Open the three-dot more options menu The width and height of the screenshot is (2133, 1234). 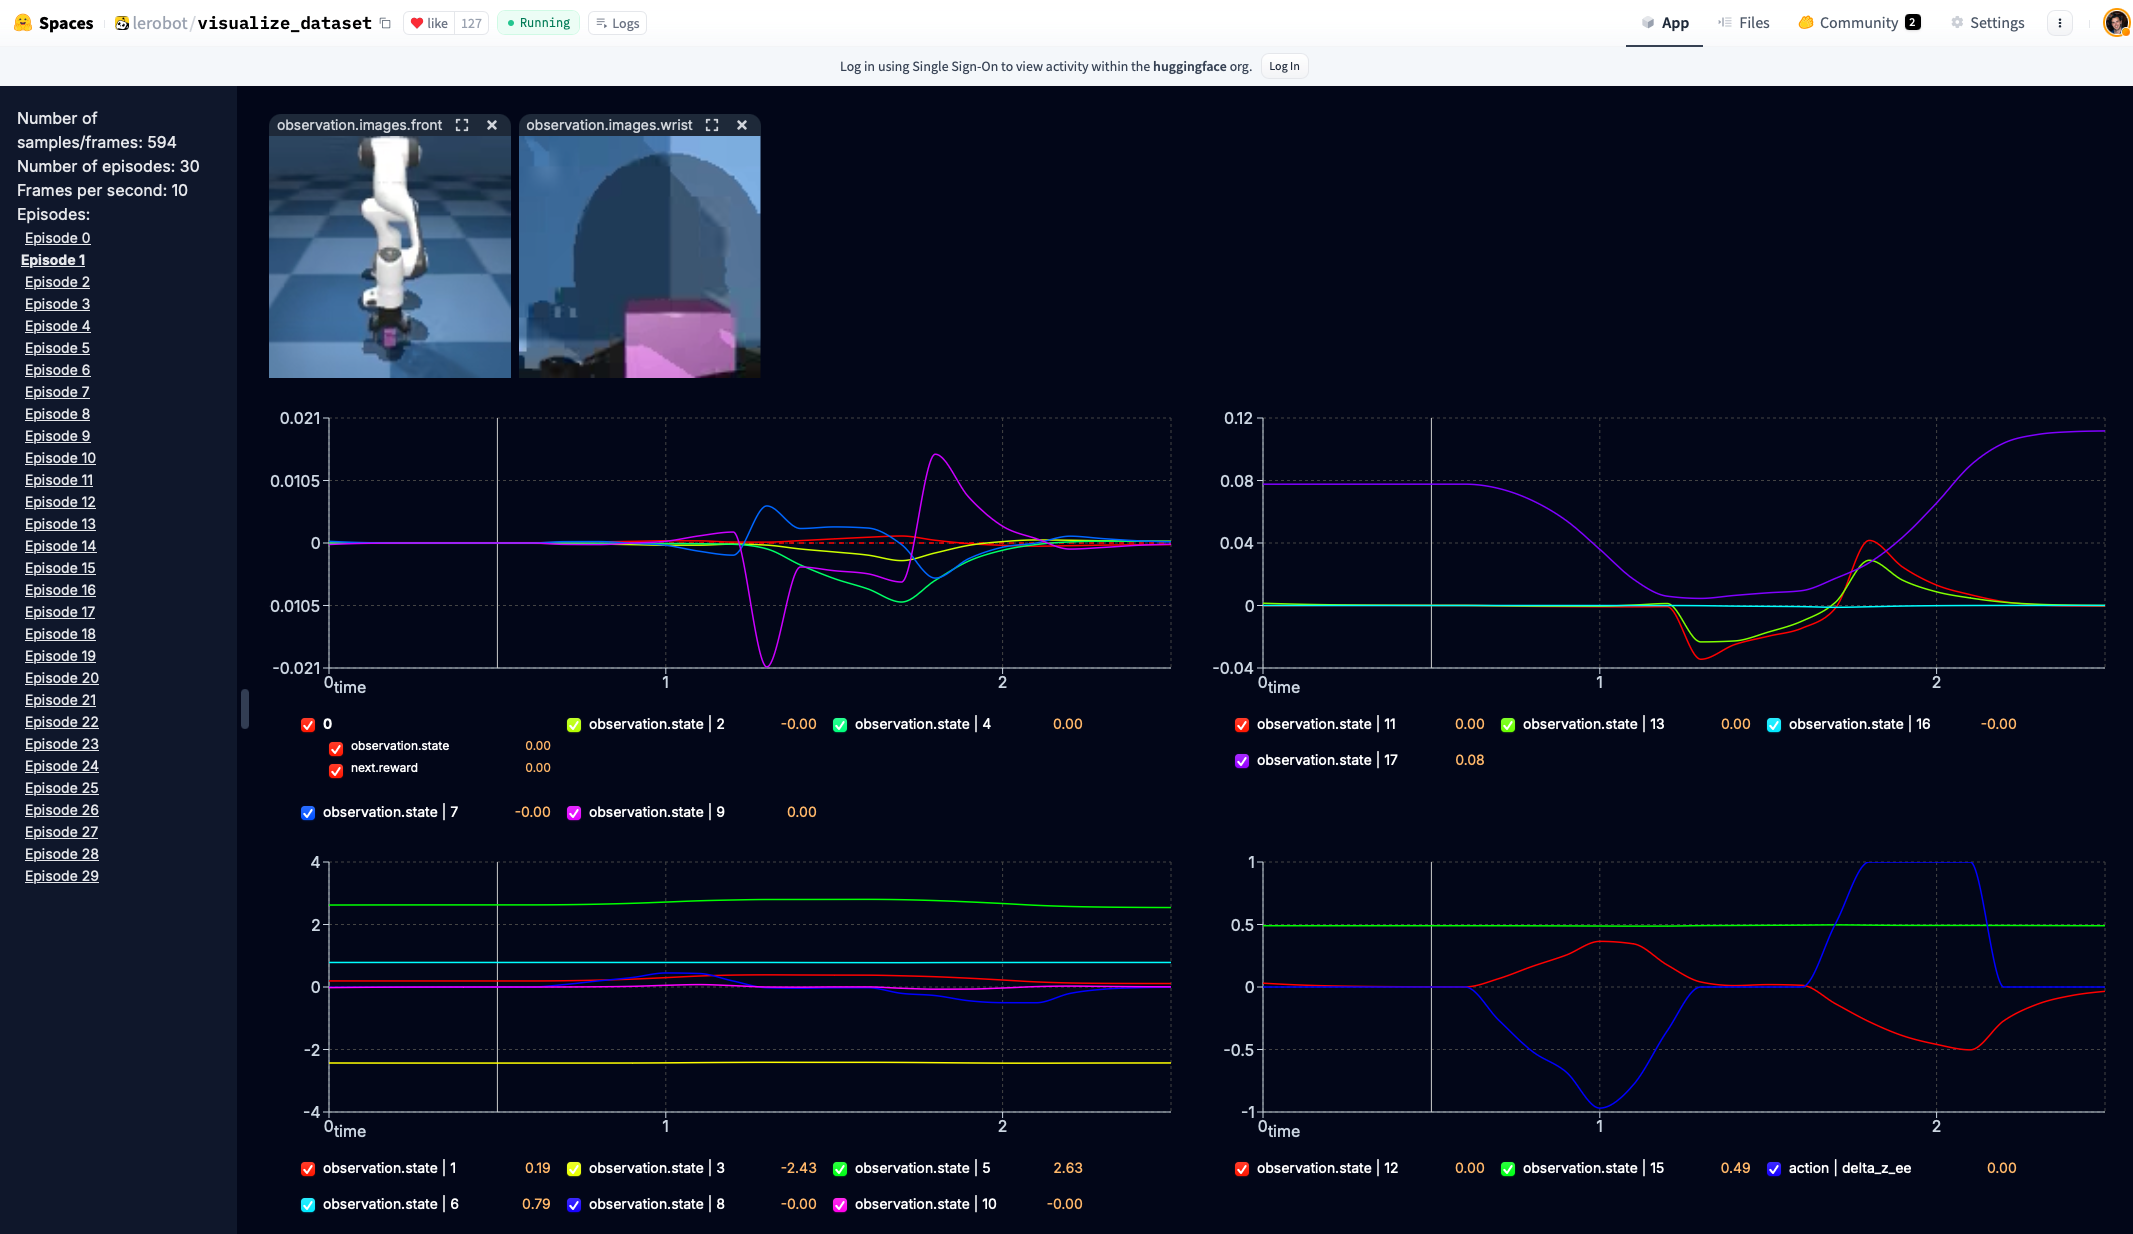[x=2059, y=23]
